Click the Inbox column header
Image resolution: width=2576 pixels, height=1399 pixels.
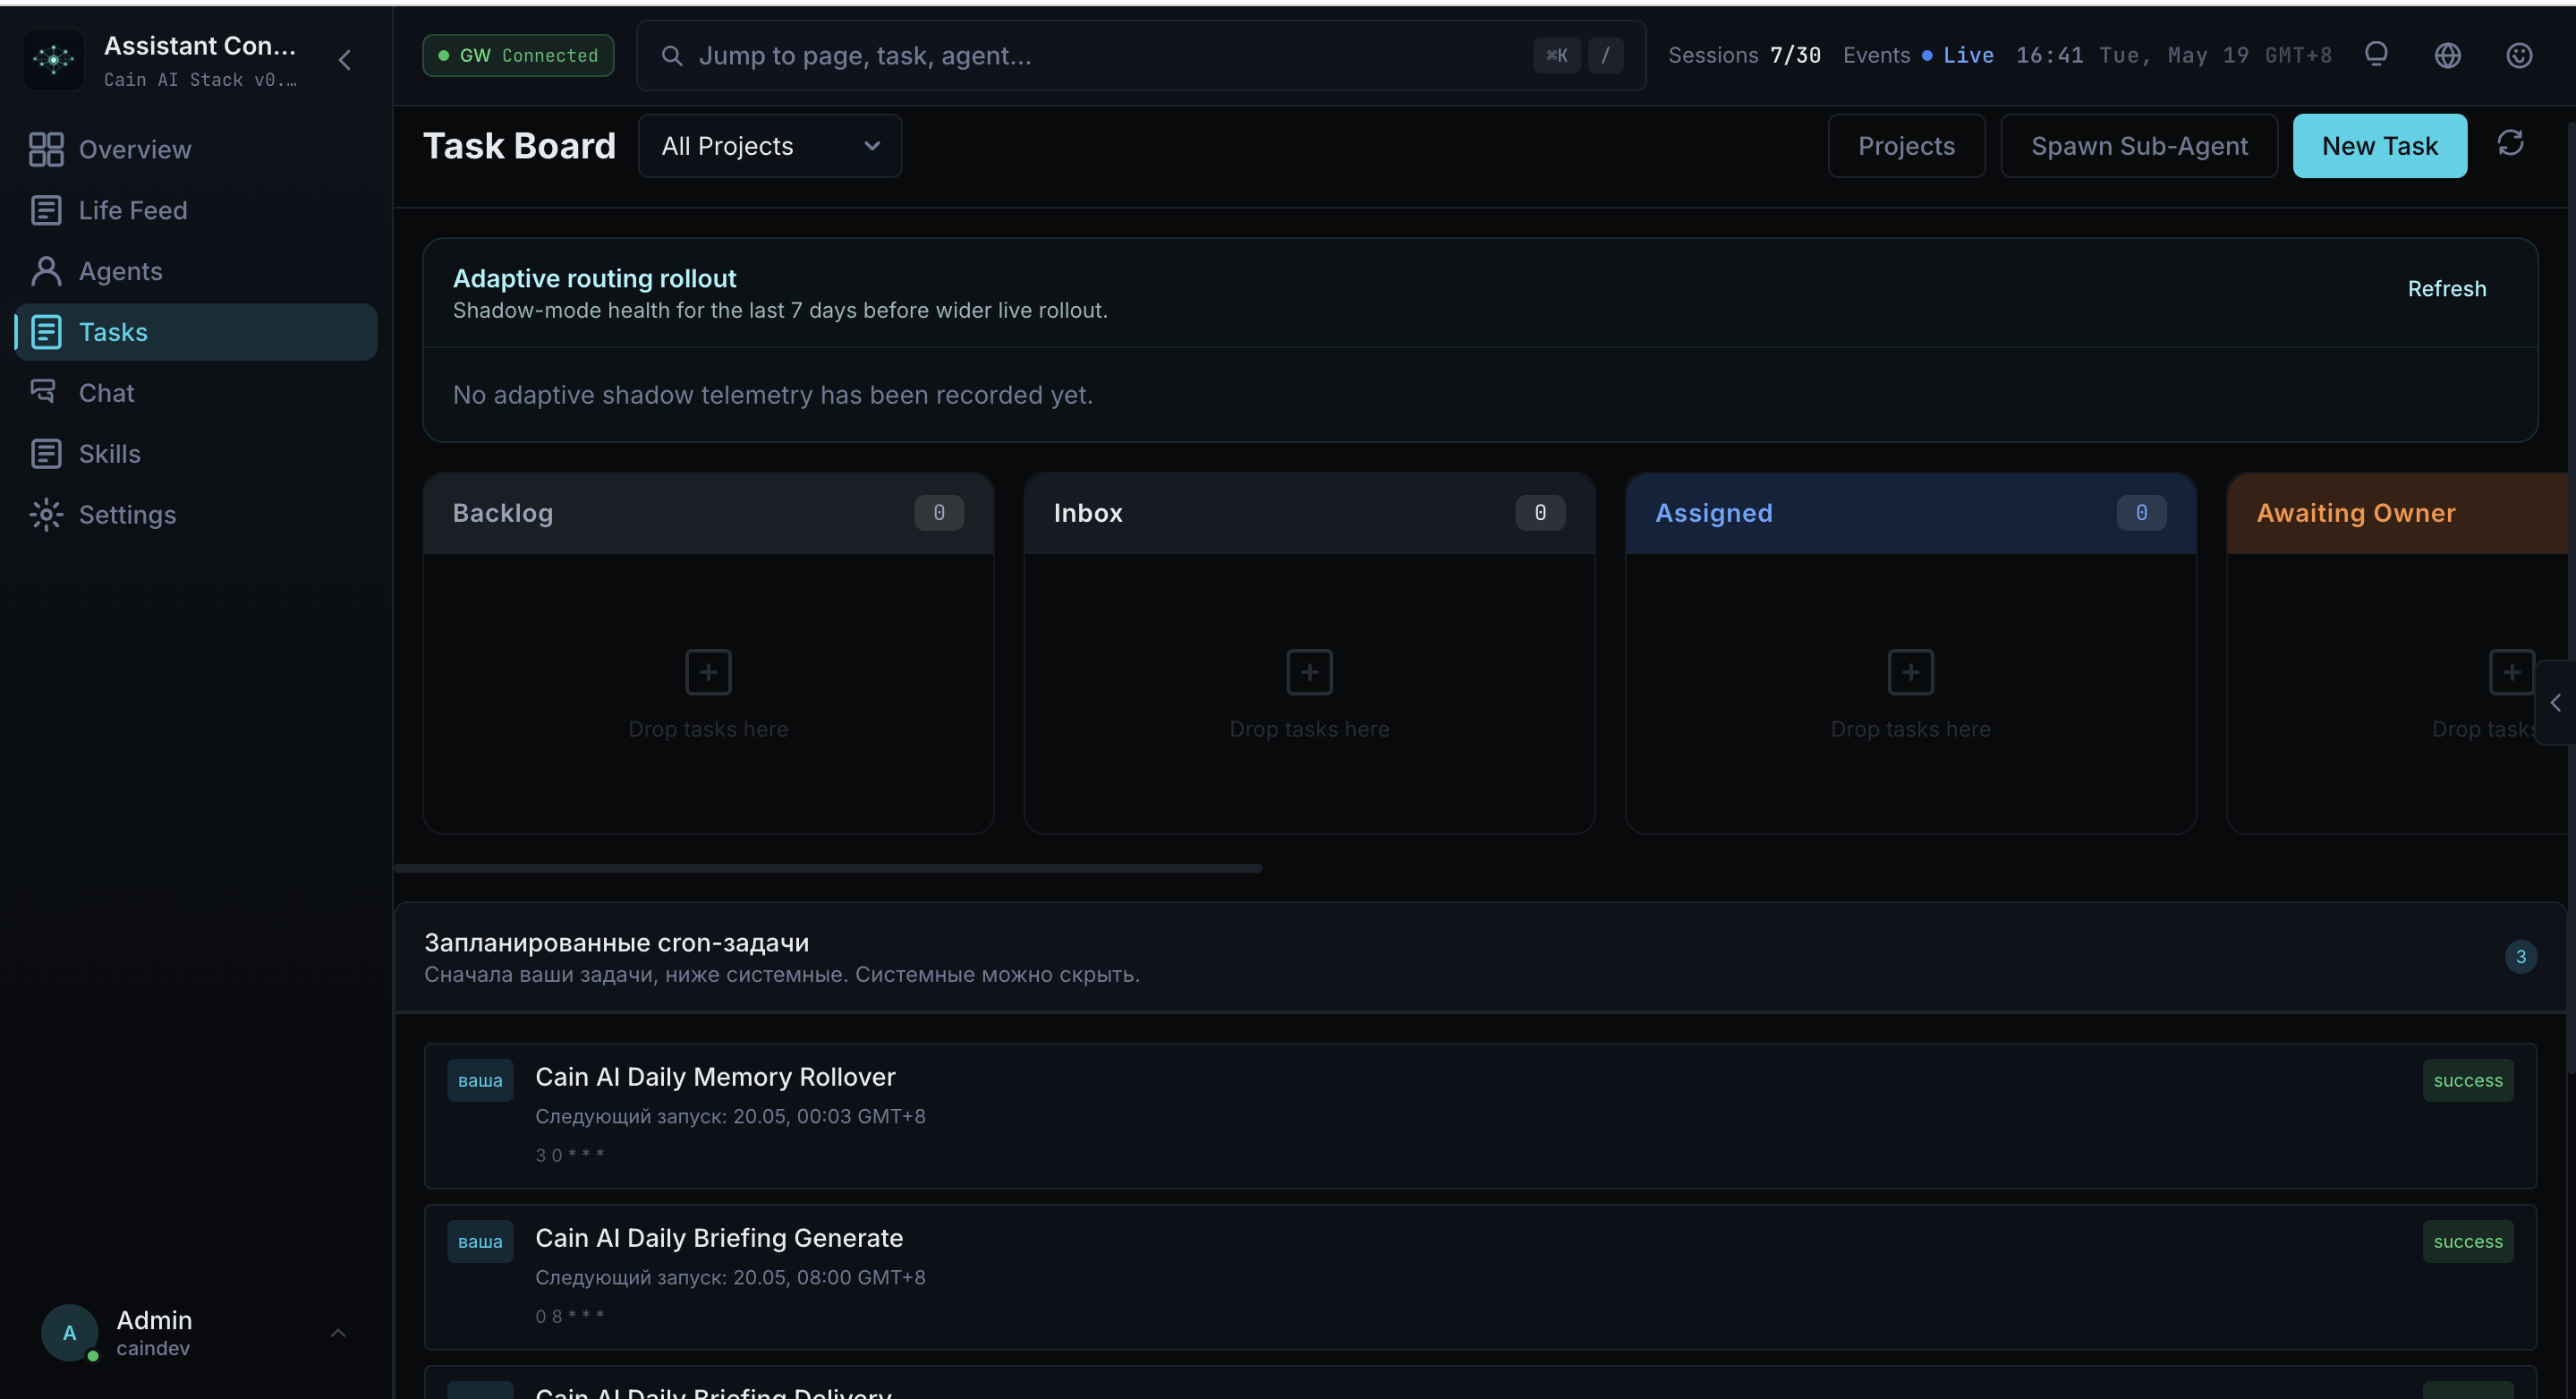[1309, 513]
